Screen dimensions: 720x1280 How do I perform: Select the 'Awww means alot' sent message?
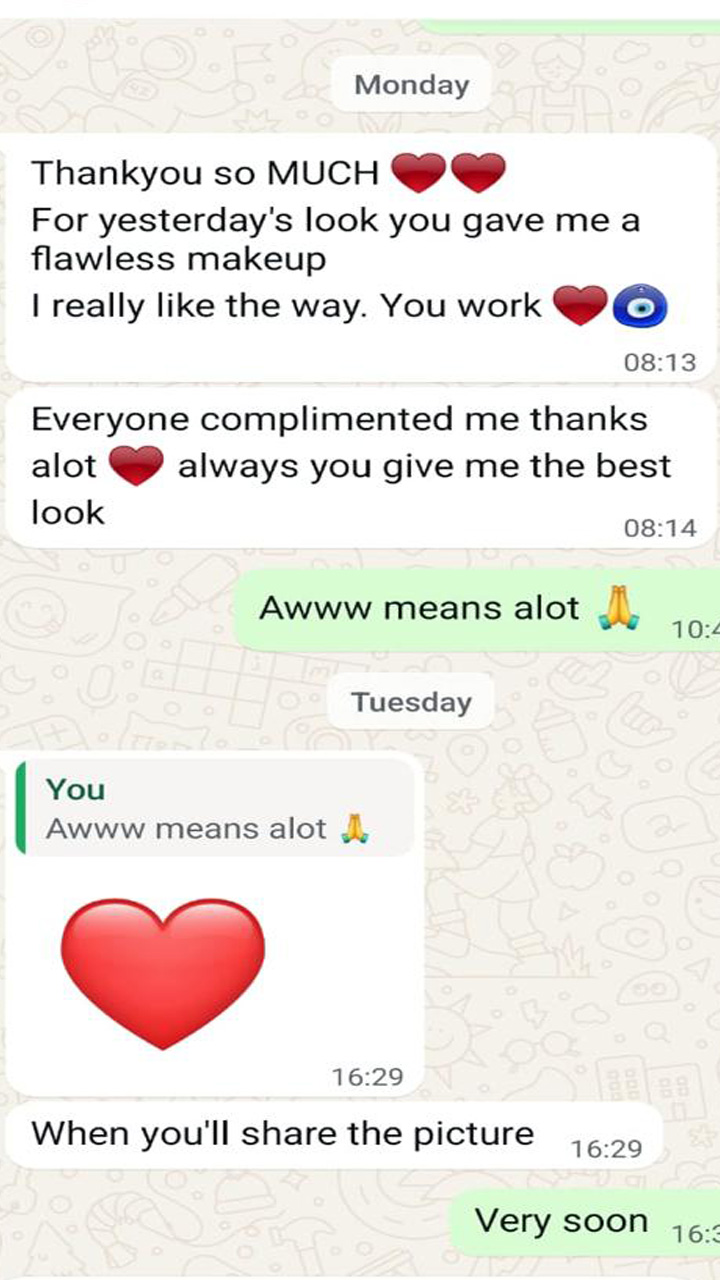click(x=477, y=610)
